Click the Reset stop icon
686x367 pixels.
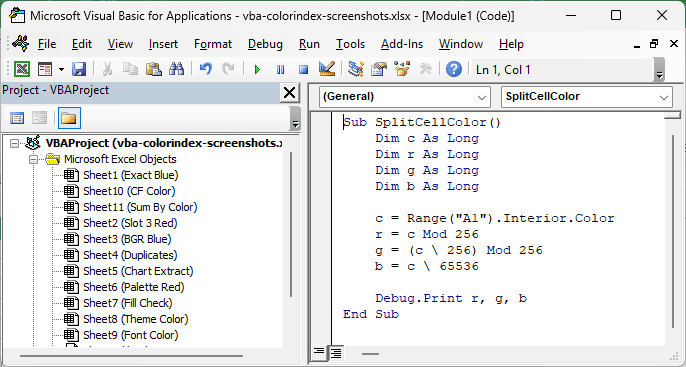tap(304, 69)
